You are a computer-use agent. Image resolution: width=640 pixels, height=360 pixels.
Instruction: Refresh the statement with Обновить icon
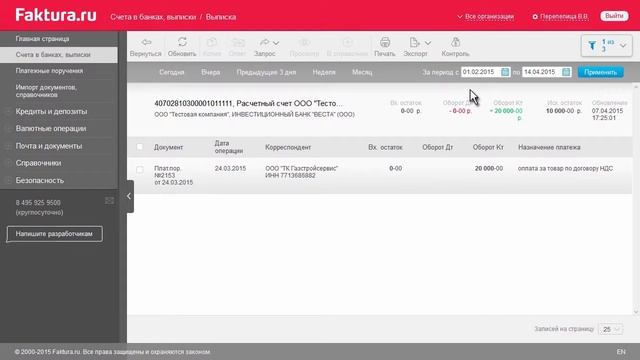pos(182,42)
